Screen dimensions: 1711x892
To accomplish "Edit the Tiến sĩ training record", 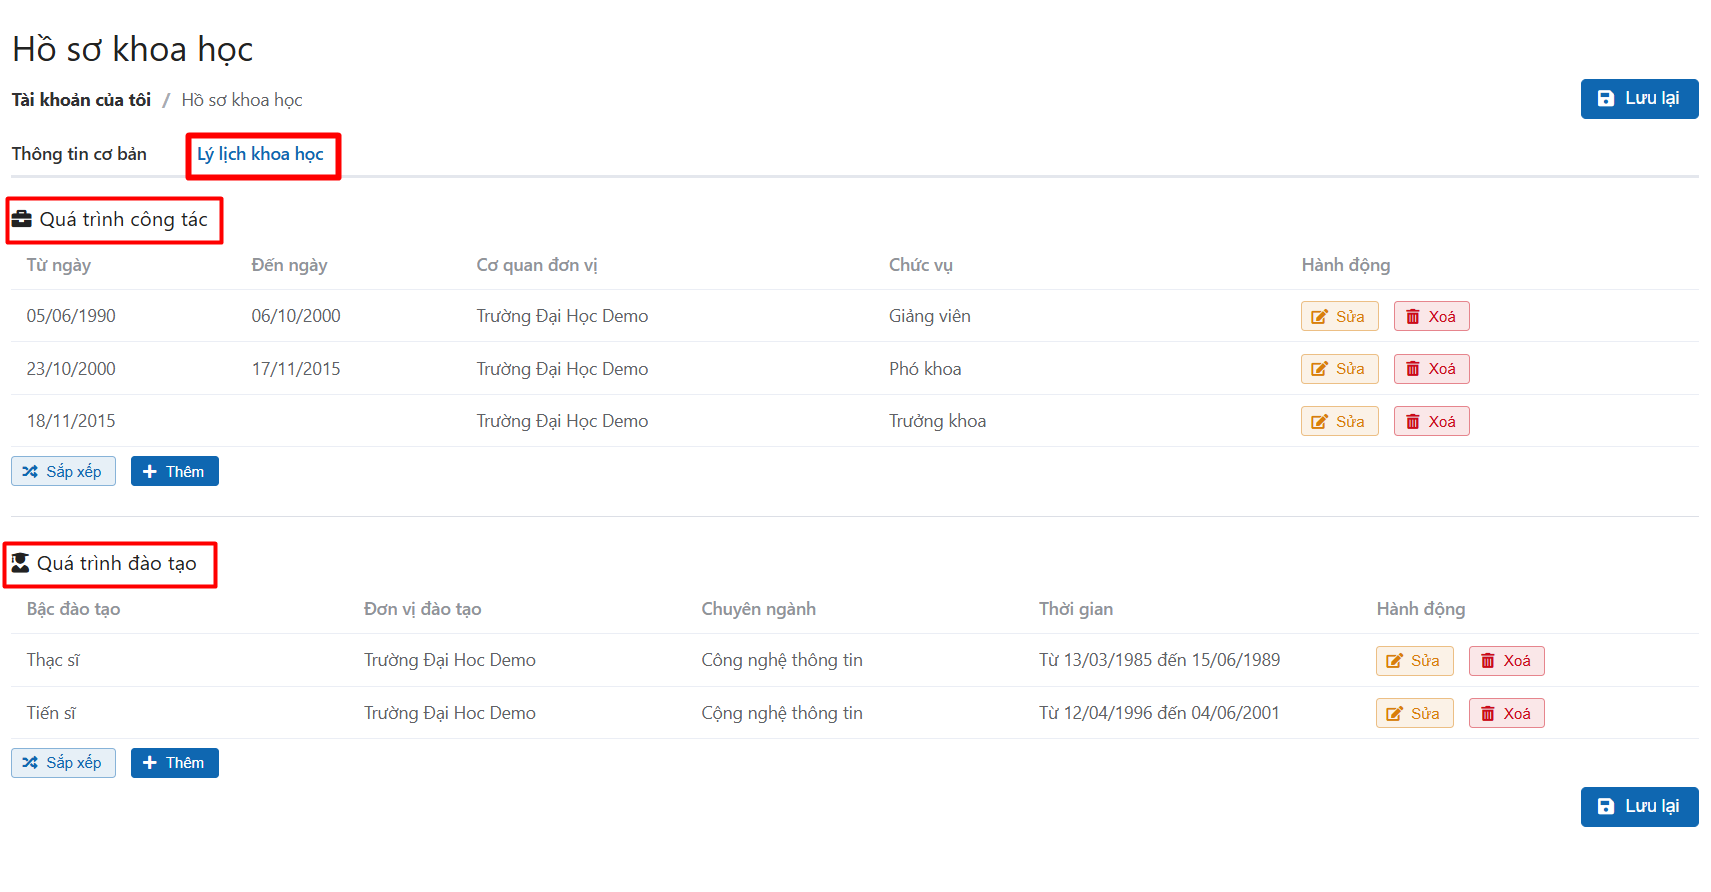I will [x=1413, y=713].
